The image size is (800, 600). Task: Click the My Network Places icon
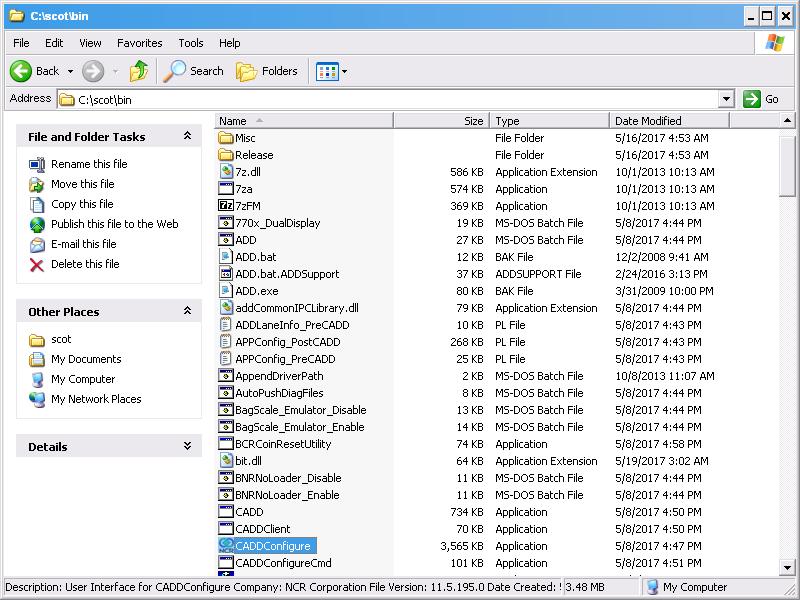point(37,399)
